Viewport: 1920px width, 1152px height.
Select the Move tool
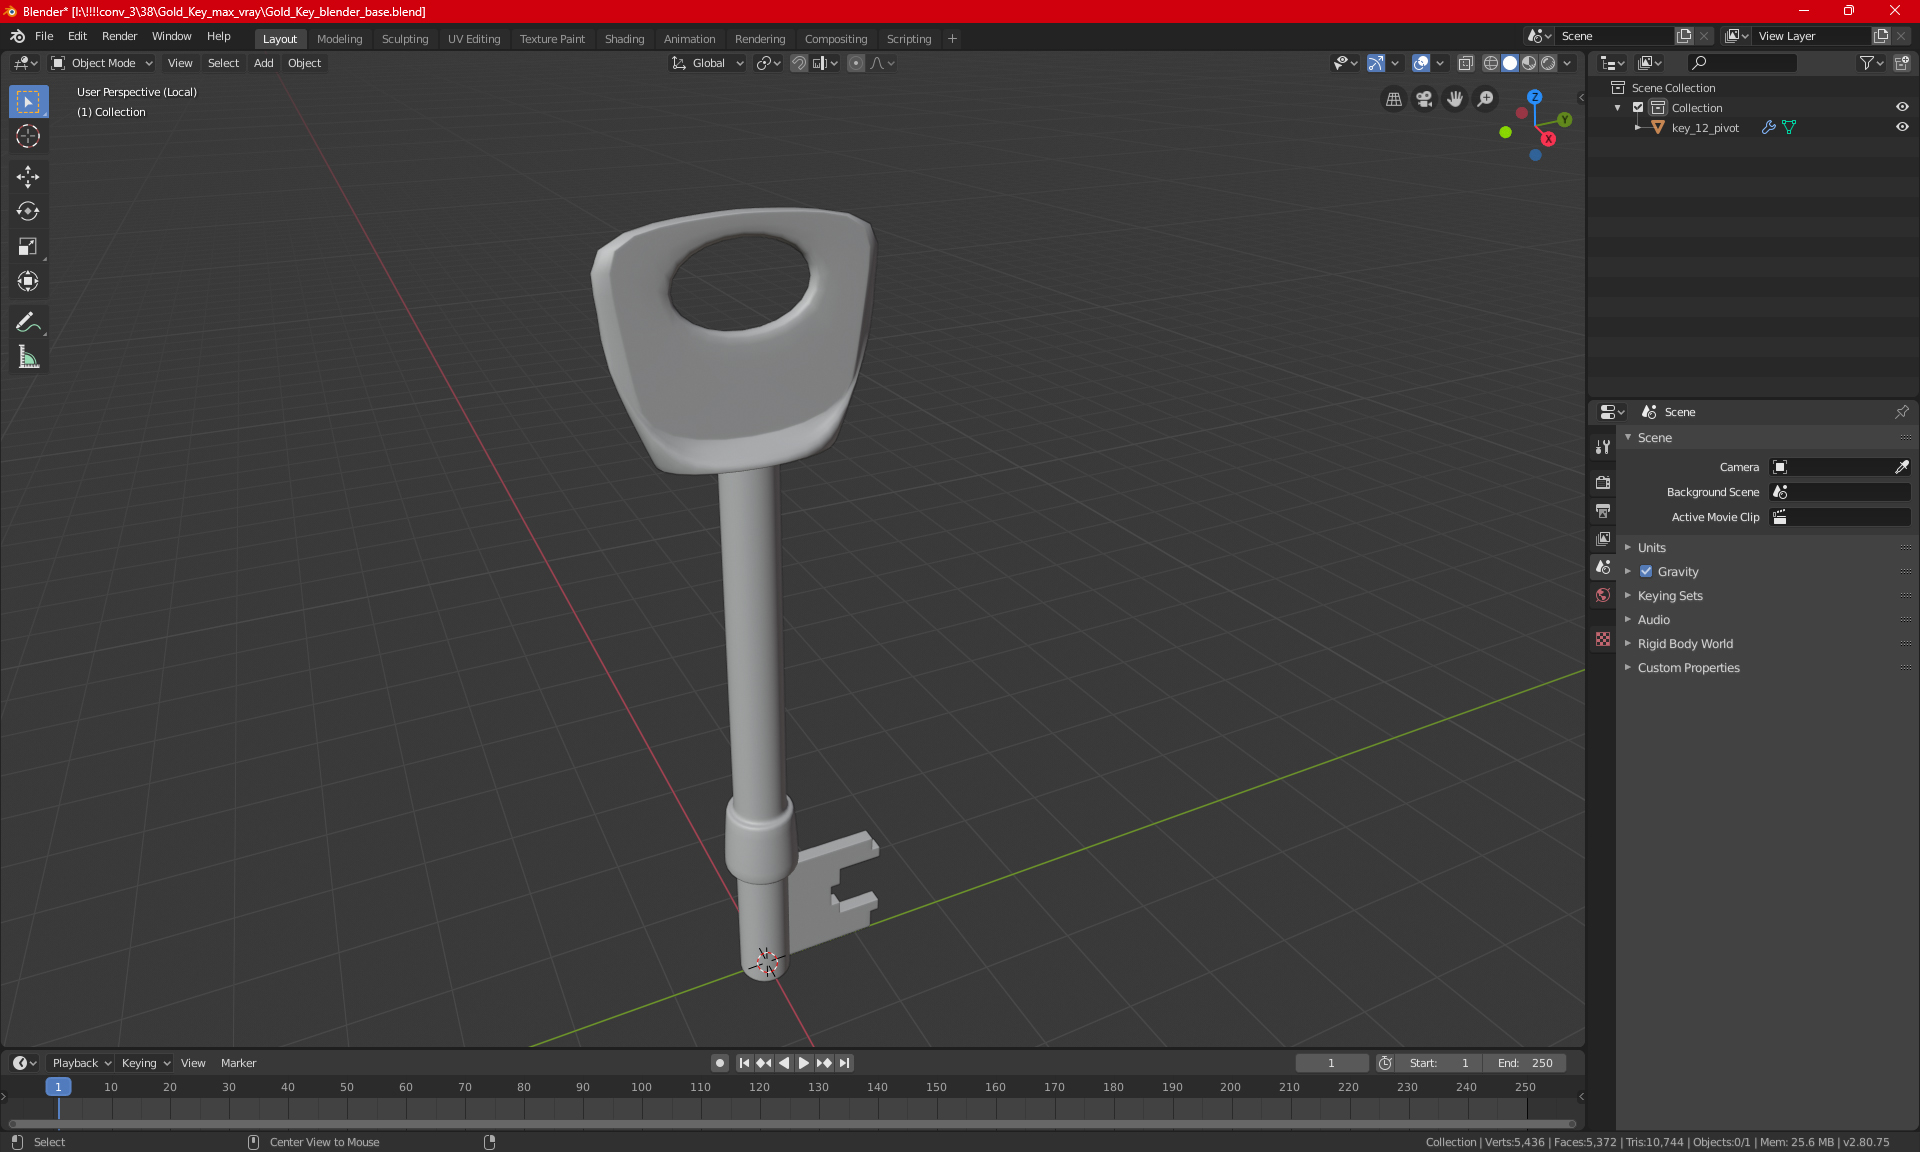click(28, 177)
